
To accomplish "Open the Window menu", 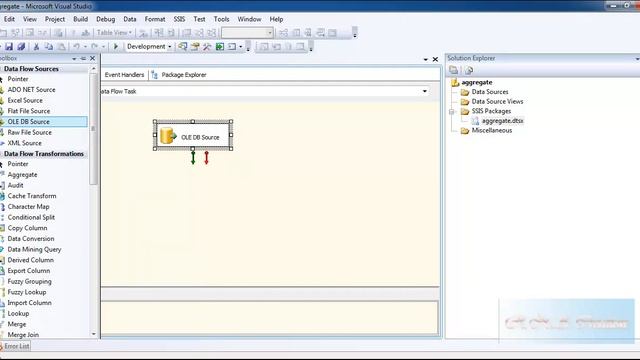I will pyautogui.click(x=249, y=19).
